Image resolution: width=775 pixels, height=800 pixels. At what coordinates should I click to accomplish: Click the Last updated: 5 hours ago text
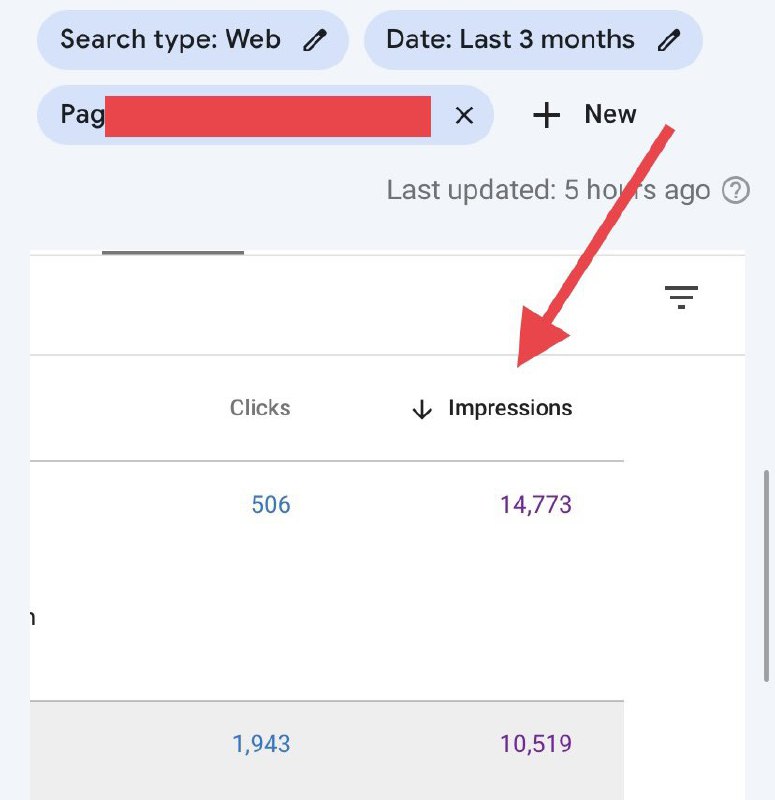tap(548, 190)
